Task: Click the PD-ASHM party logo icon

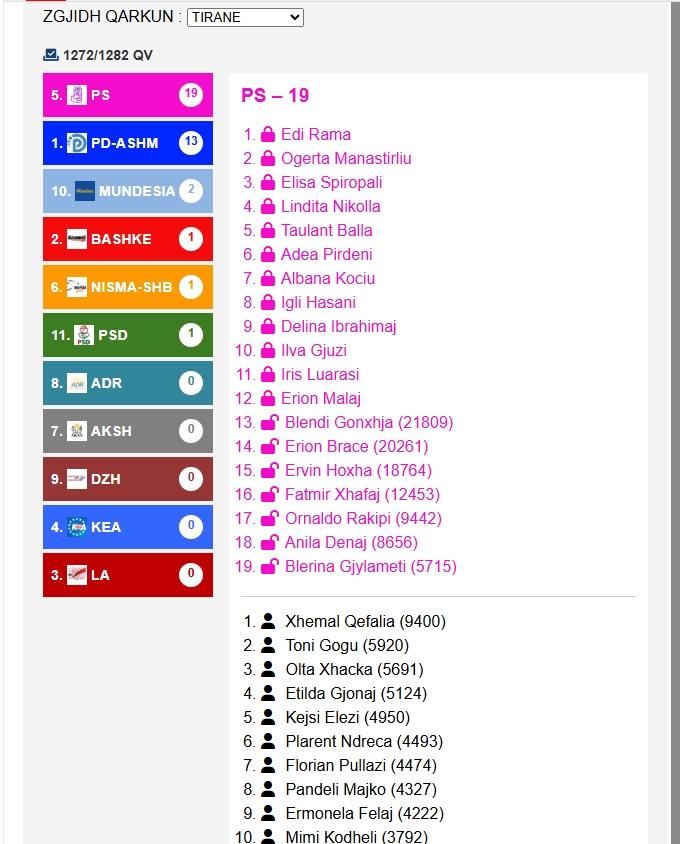Action: [76, 143]
